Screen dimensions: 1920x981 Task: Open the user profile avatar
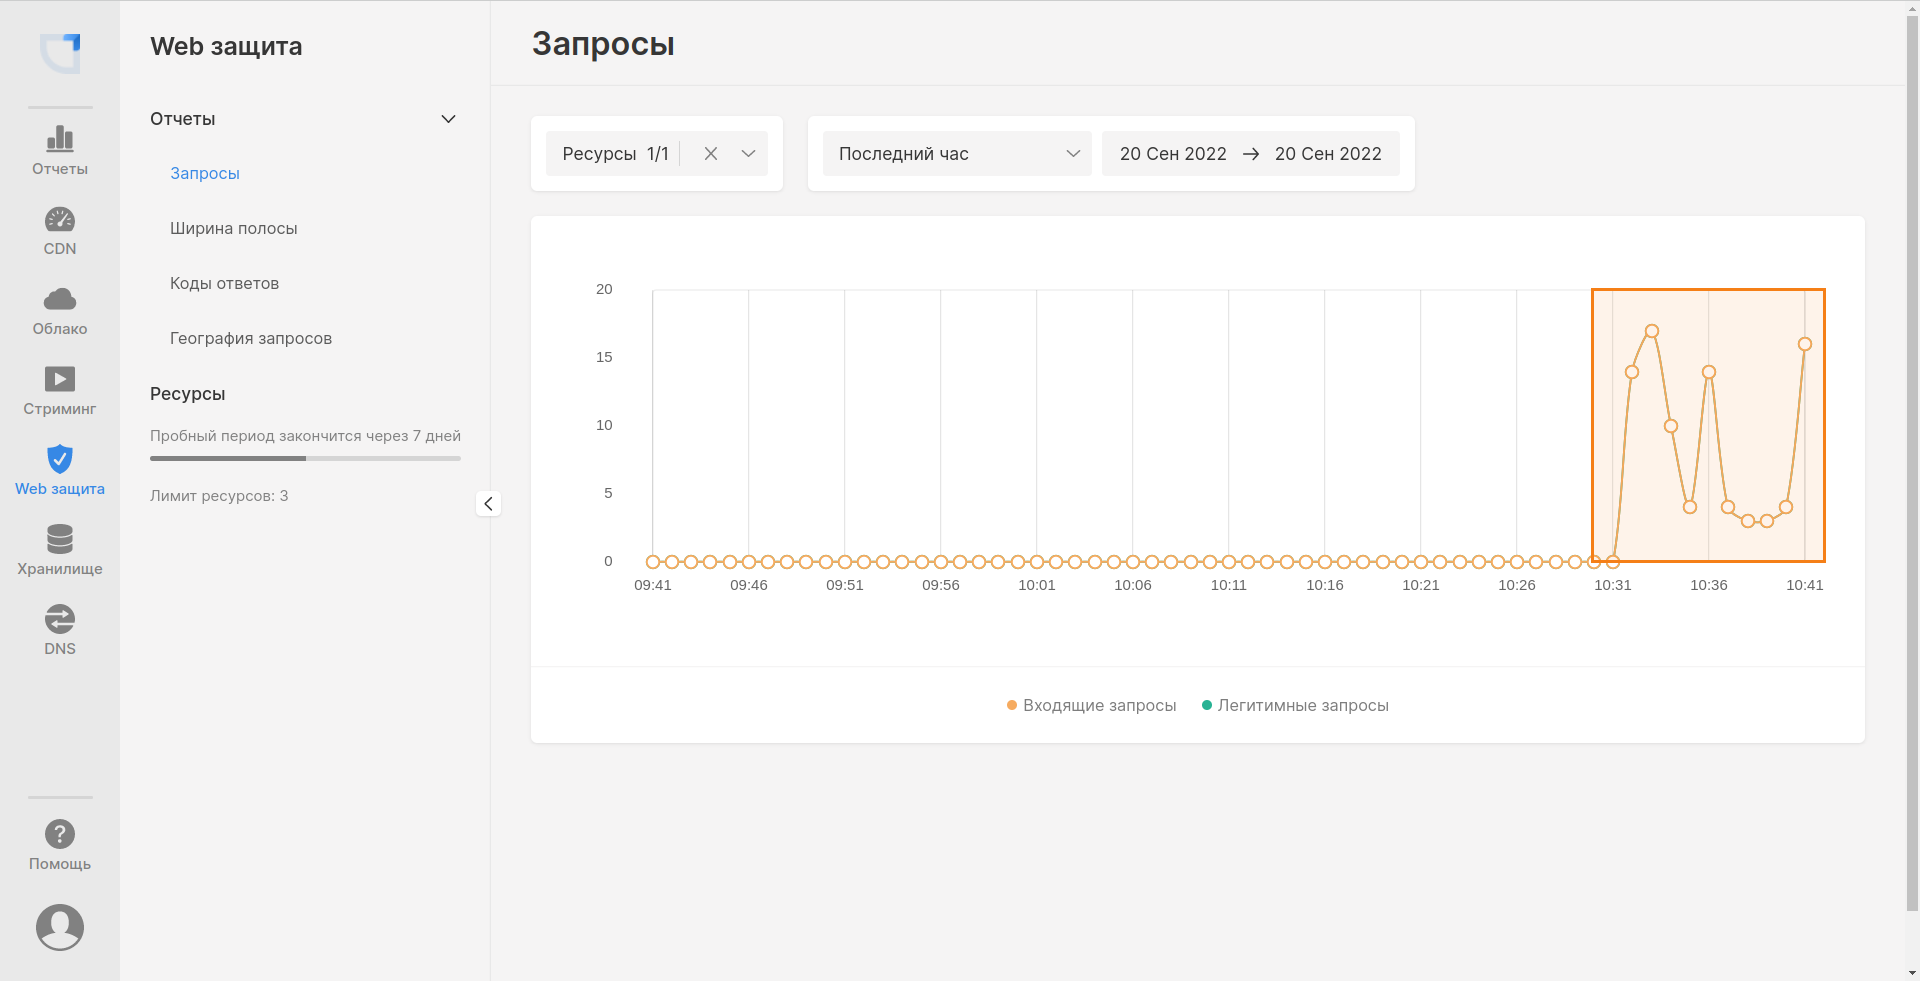point(60,927)
